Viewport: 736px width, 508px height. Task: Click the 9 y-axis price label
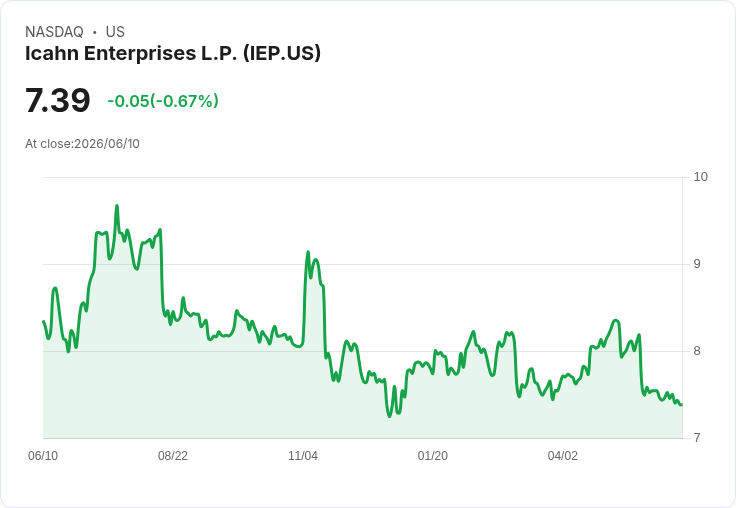click(697, 264)
